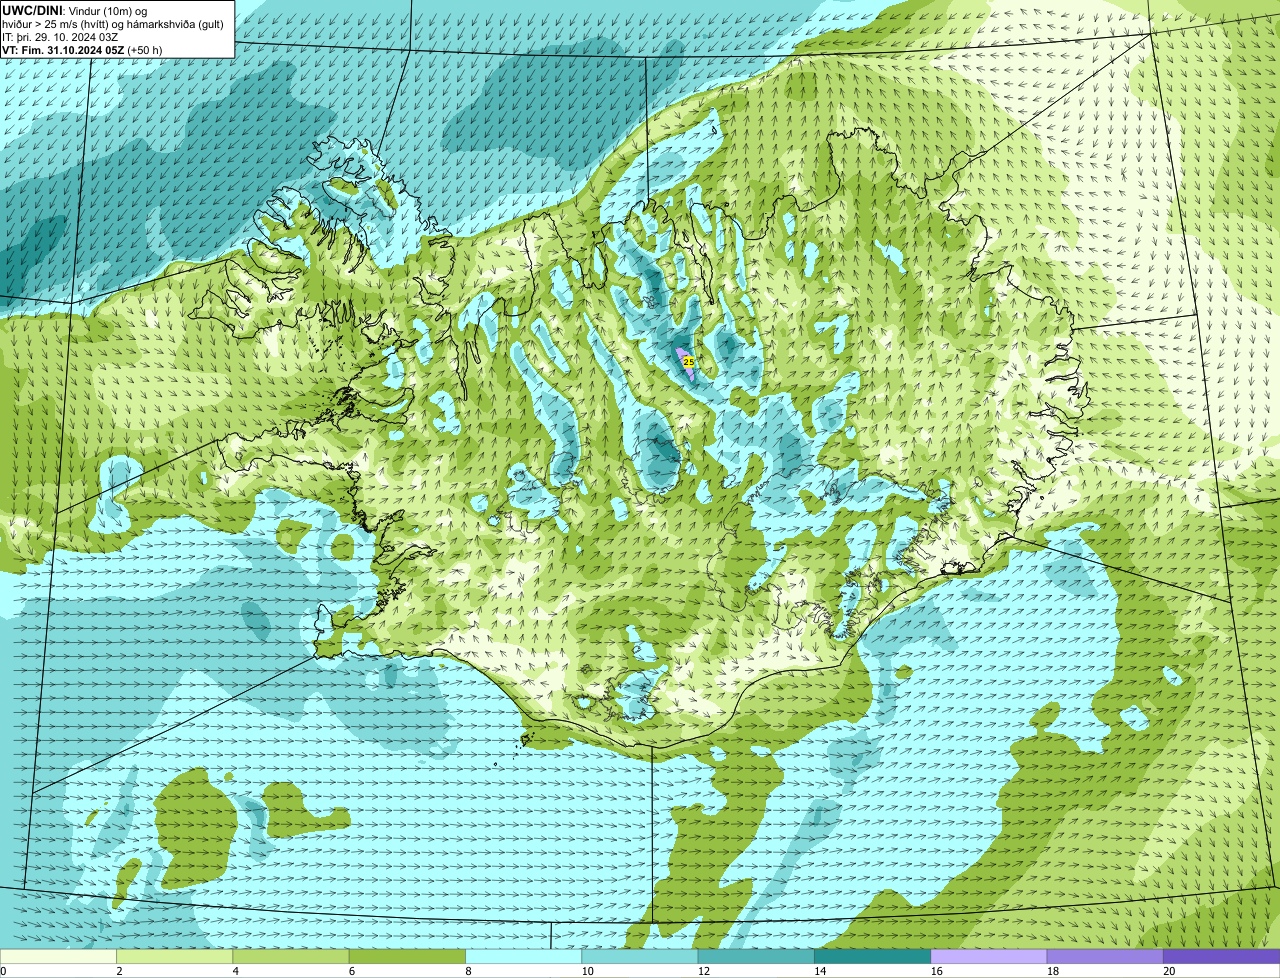Click the light yellow-green 2–4 m/s legend swatch

coord(174,957)
